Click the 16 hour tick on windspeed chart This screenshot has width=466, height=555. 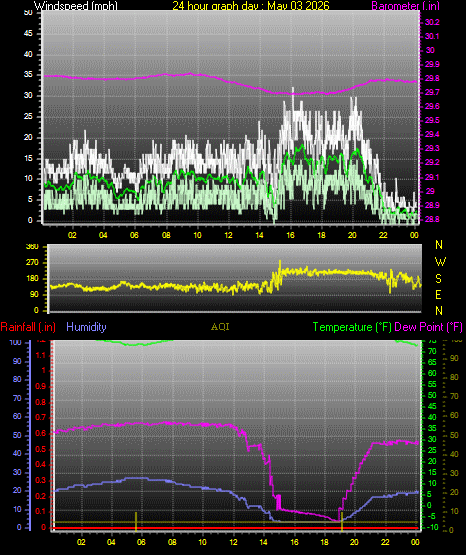[290, 235]
